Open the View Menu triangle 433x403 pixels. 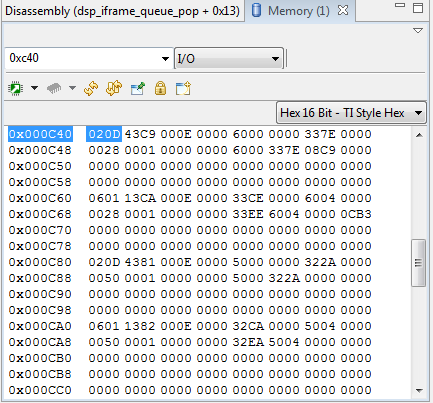(418, 31)
